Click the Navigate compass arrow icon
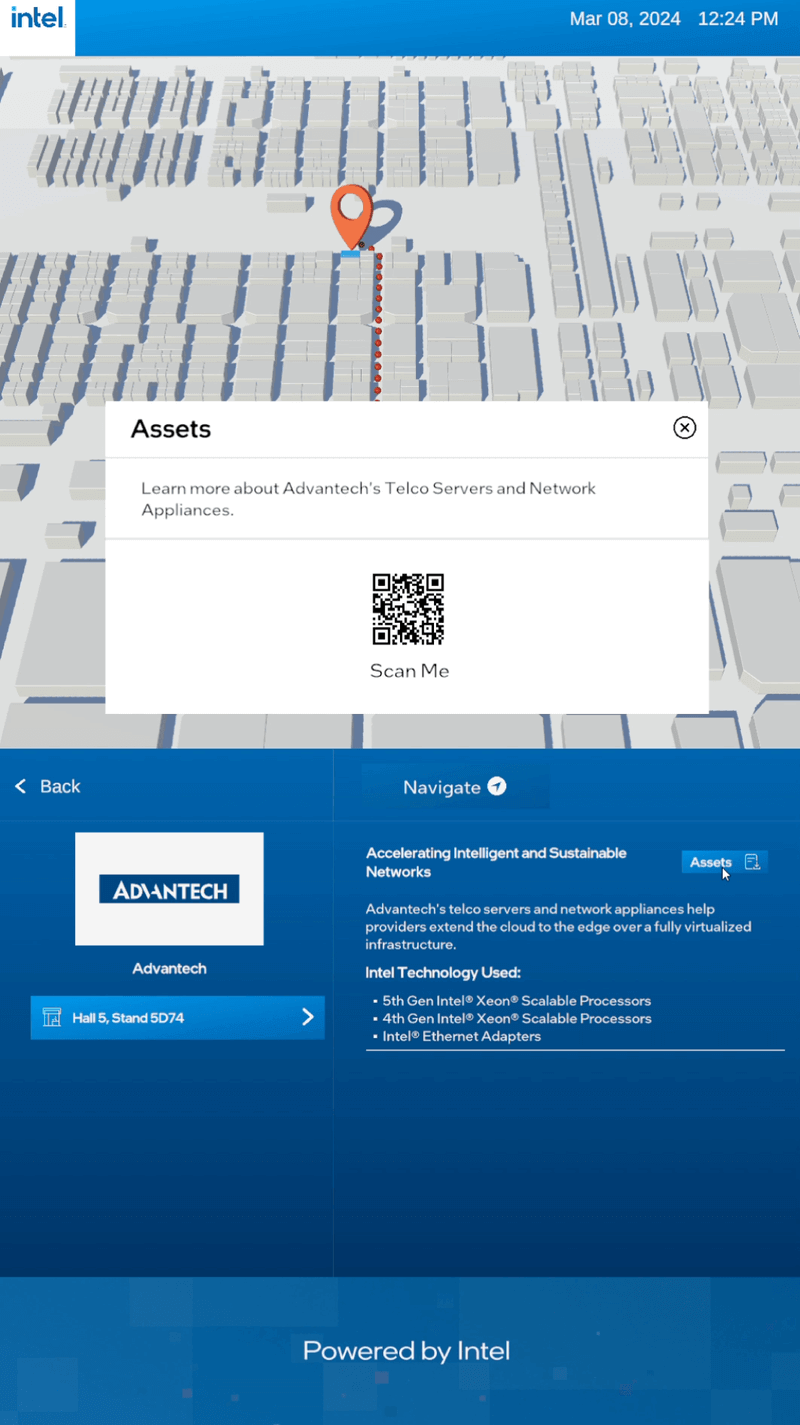The image size is (800, 1425). 497,787
